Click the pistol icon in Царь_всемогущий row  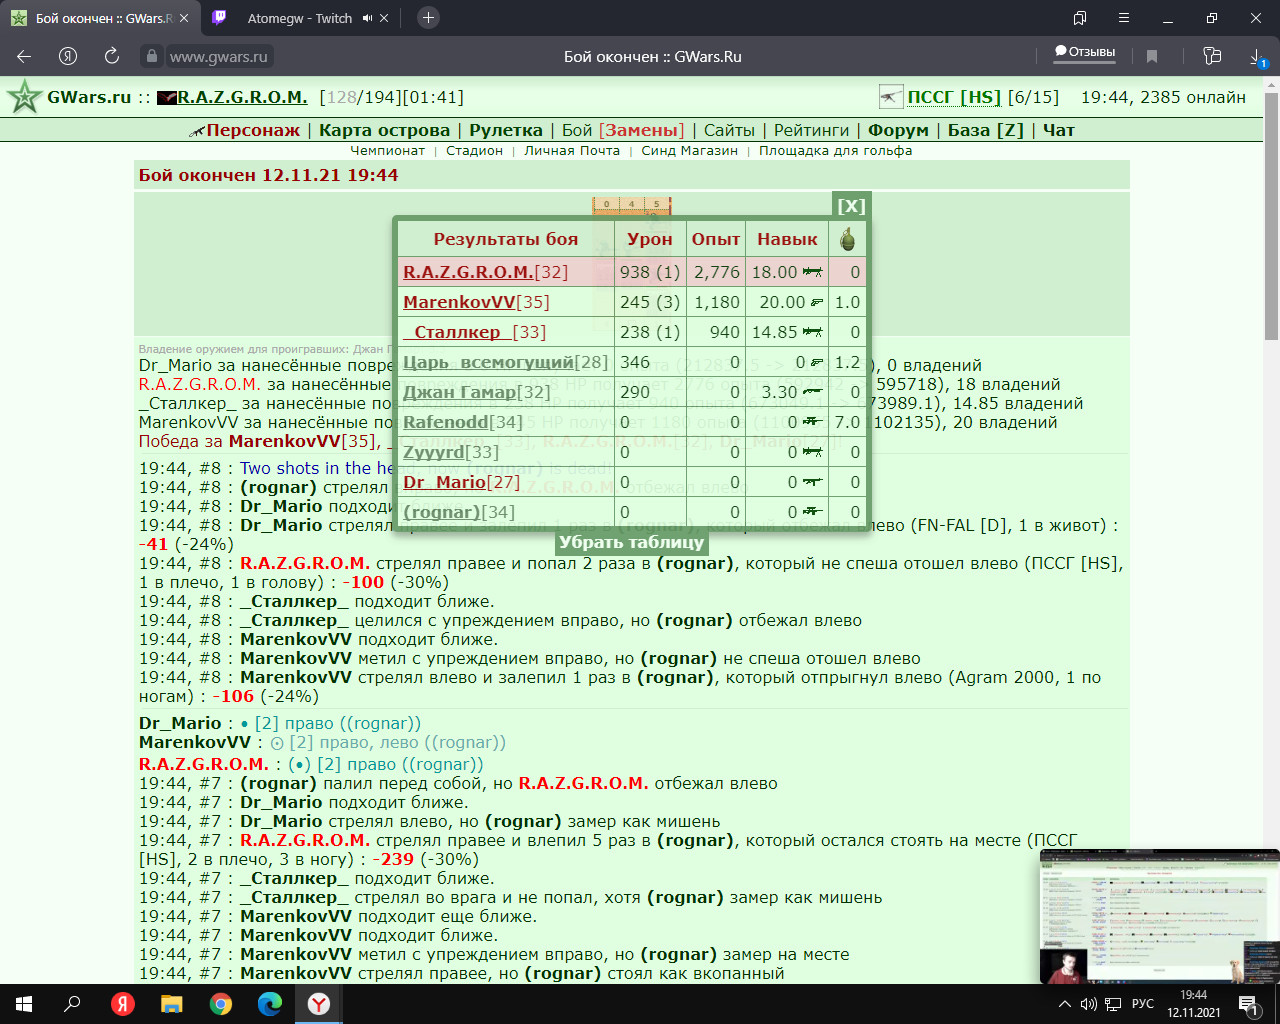[816, 362]
